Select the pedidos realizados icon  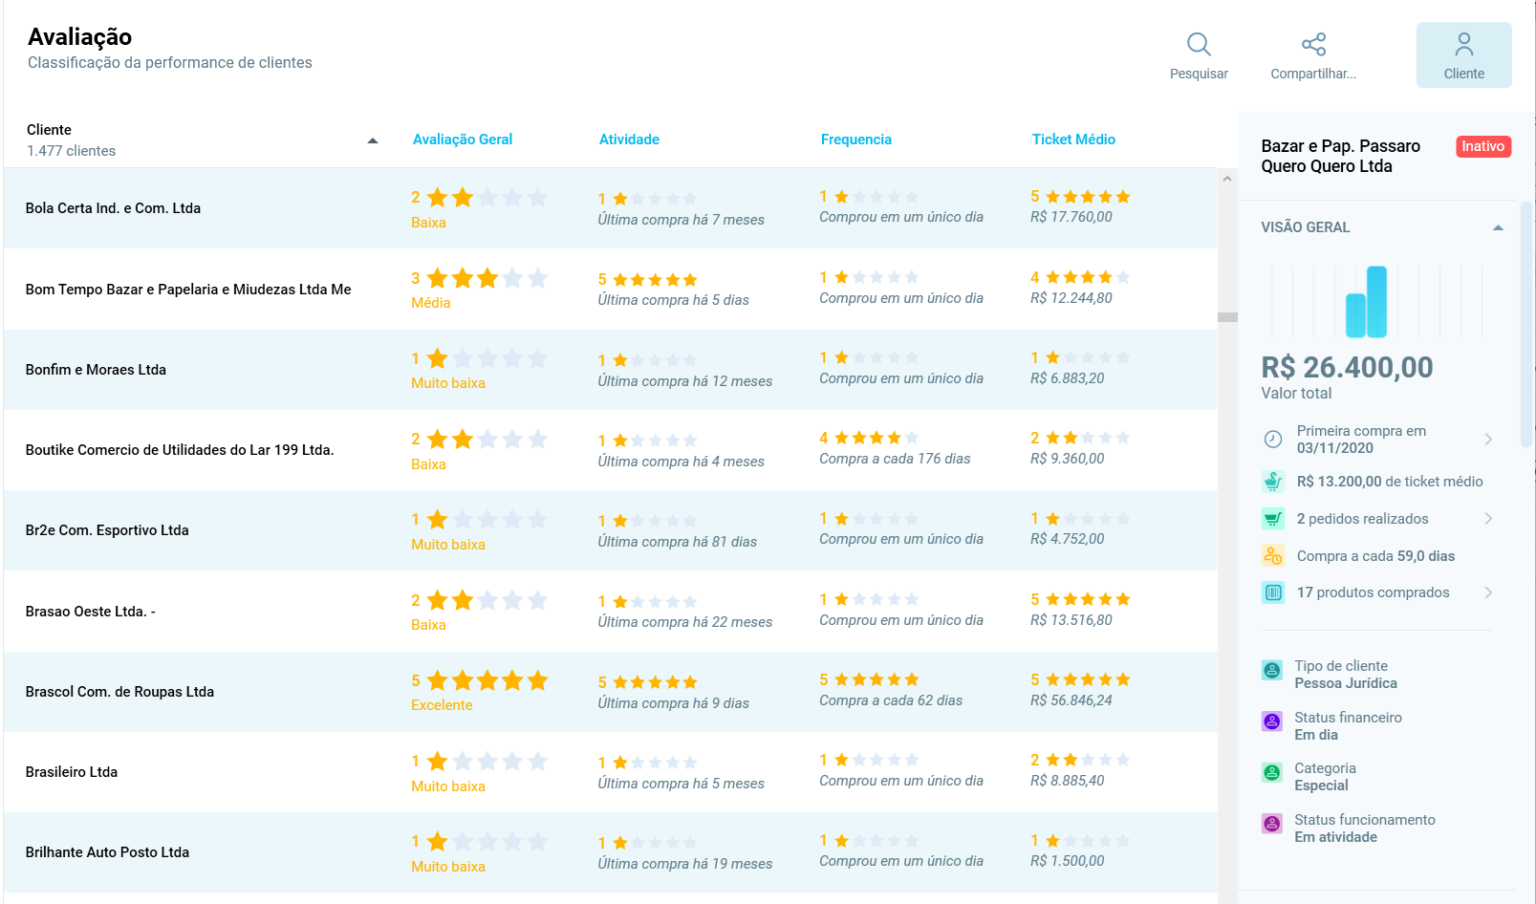pos(1272,518)
